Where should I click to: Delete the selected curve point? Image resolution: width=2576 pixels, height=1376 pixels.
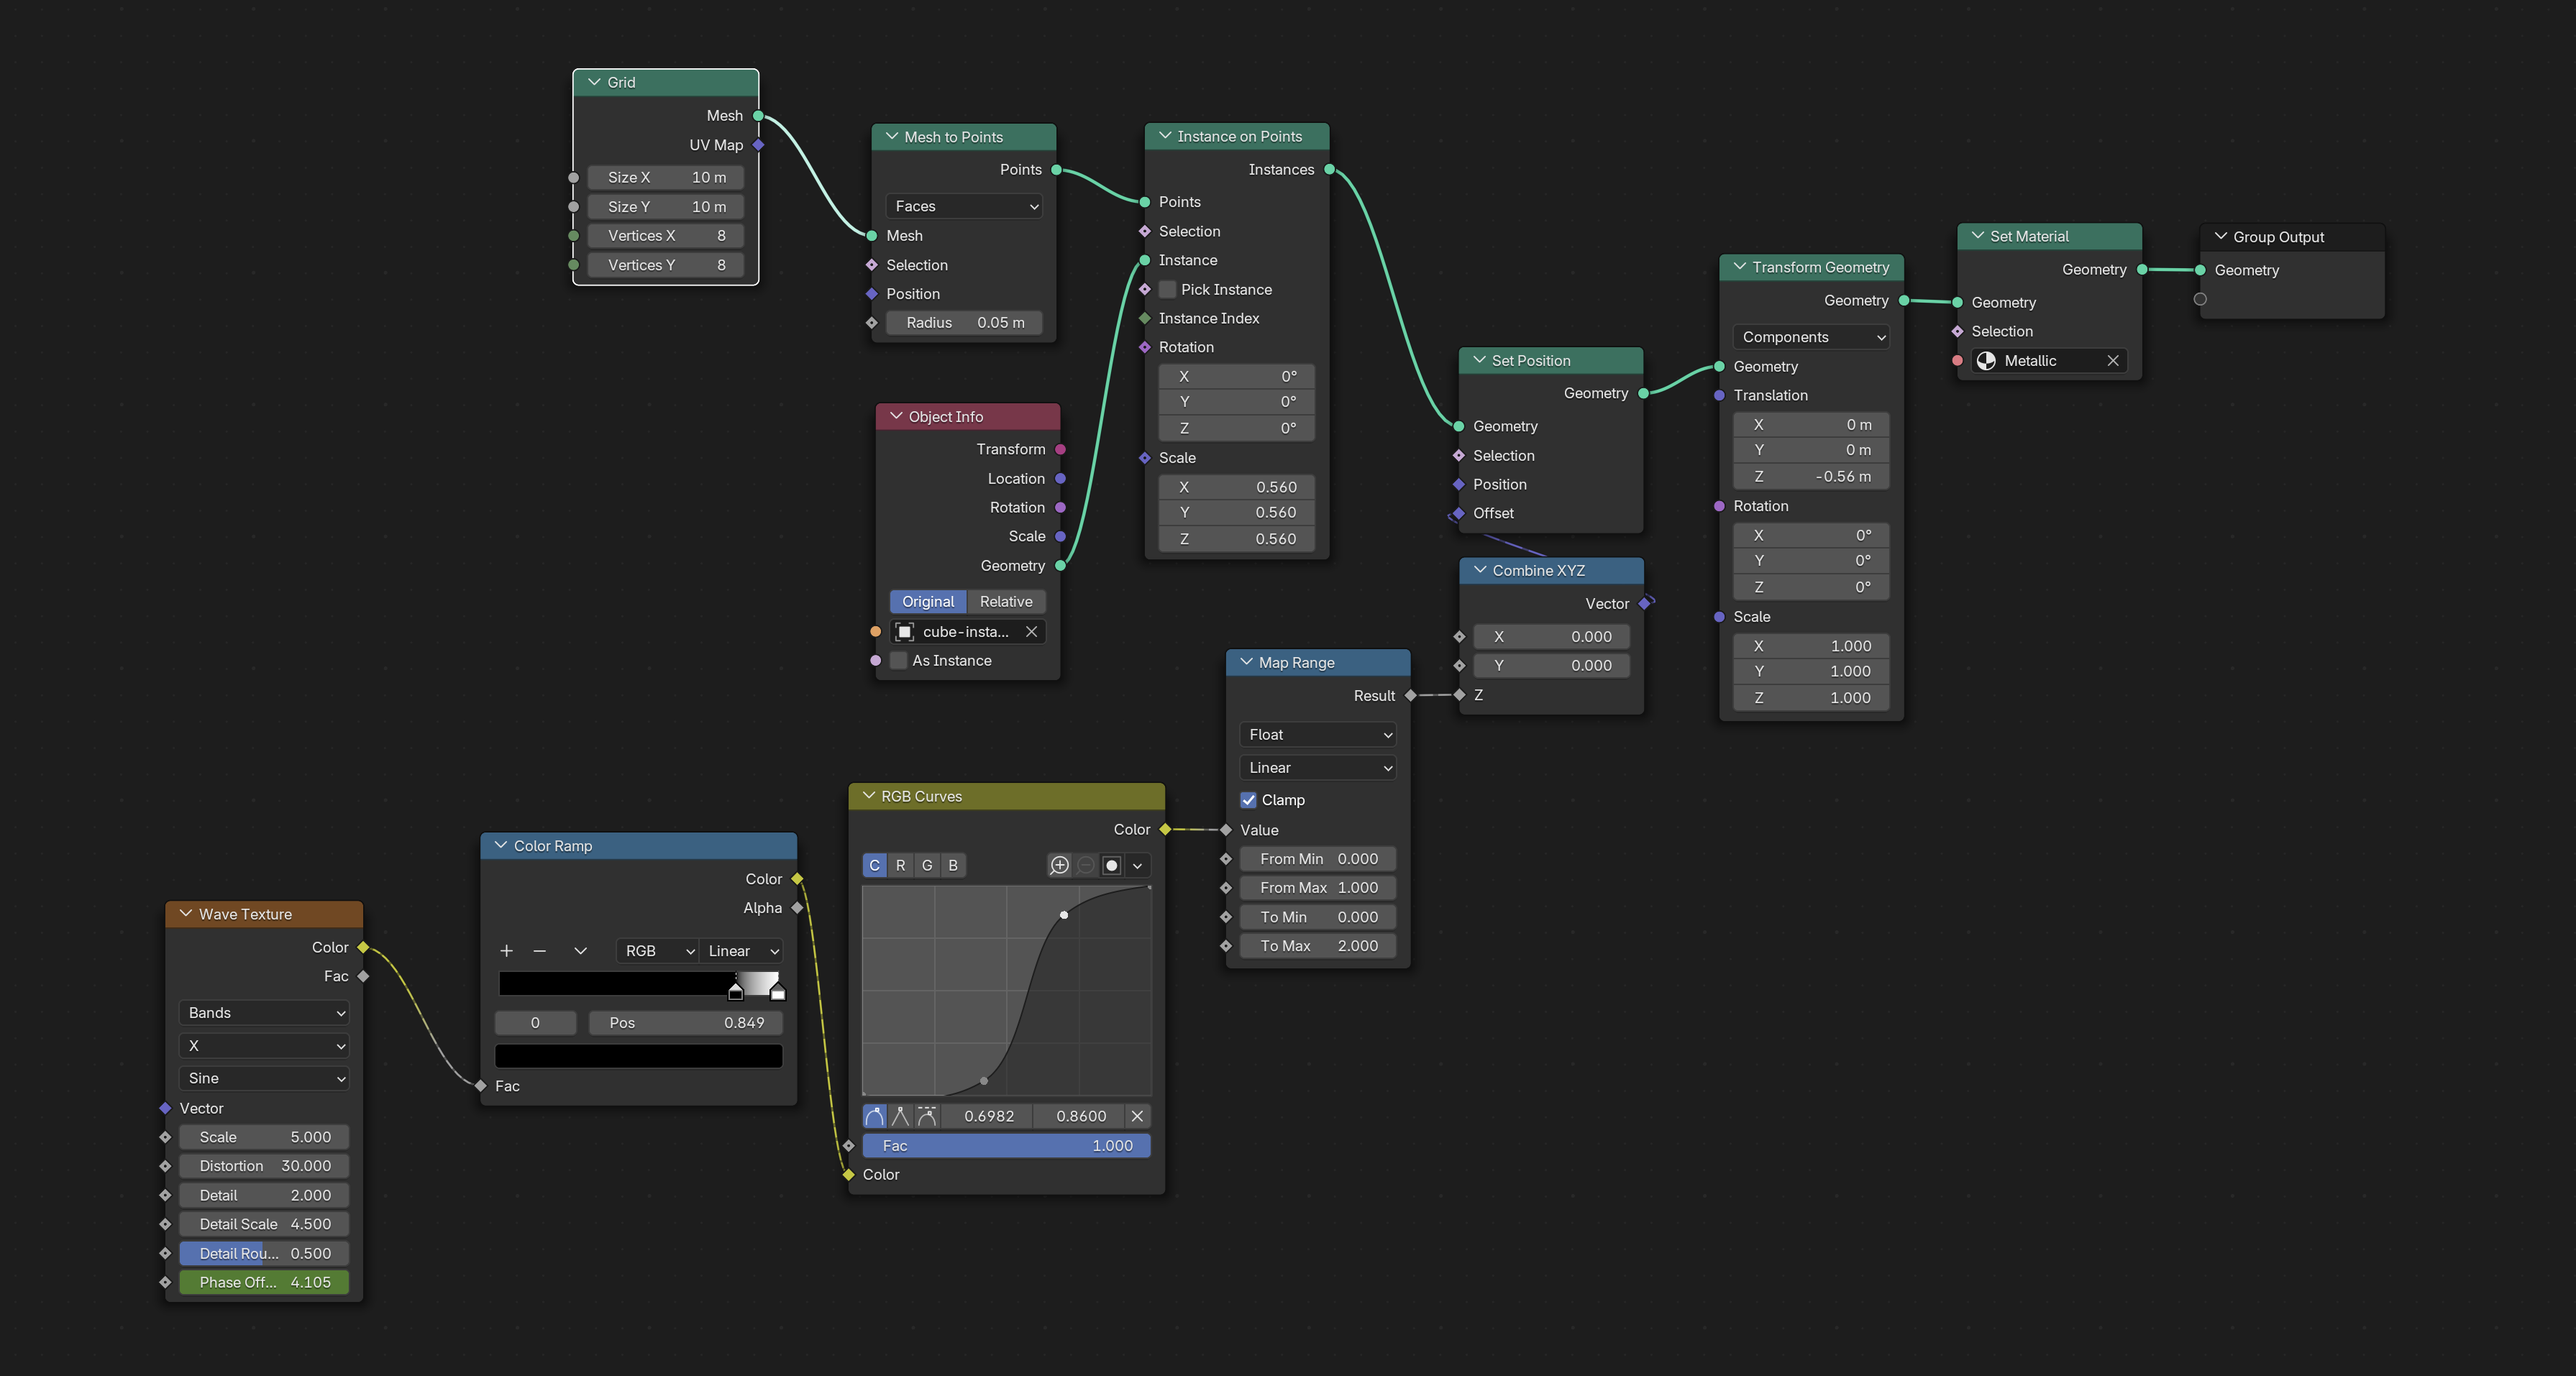pyautogui.click(x=1137, y=1116)
